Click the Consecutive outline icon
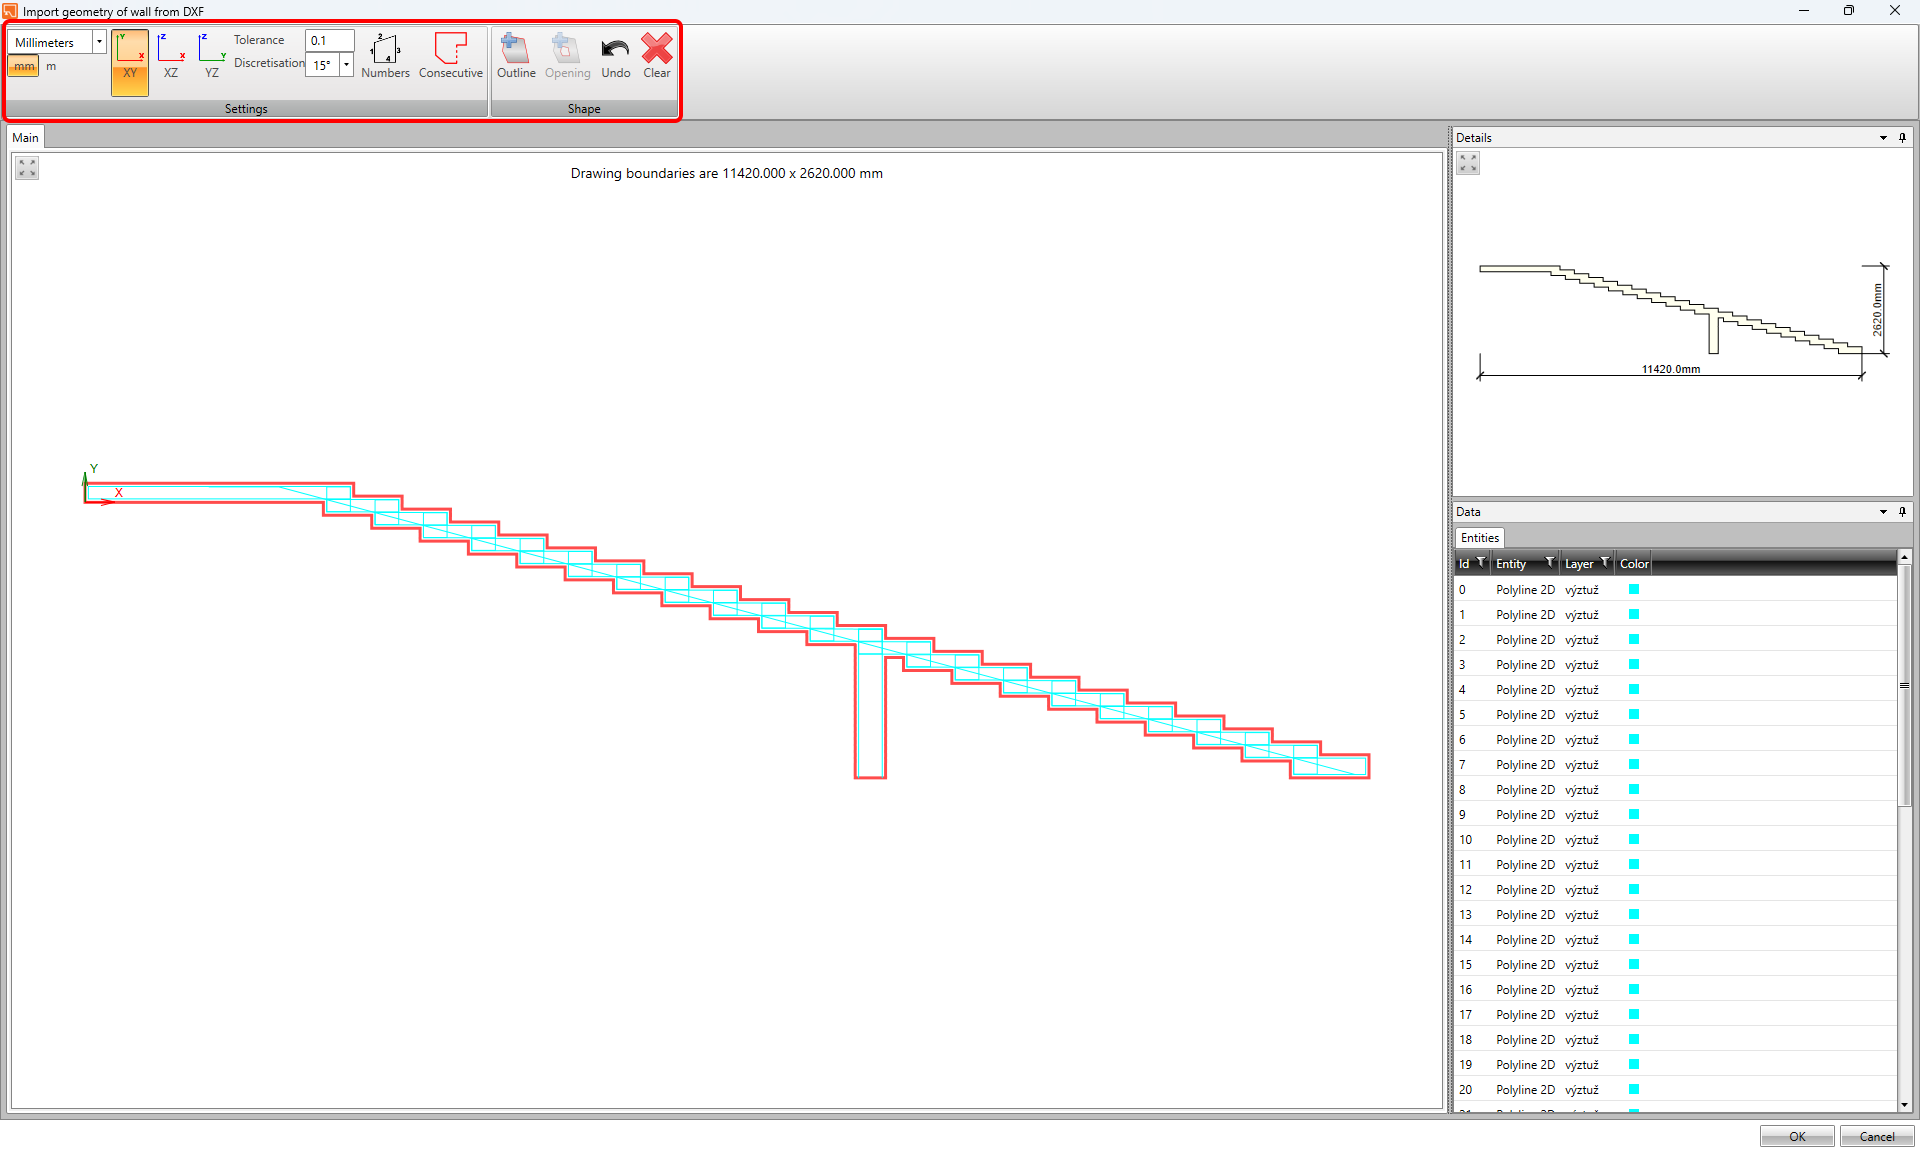The width and height of the screenshot is (1920, 1152). click(451, 57)
